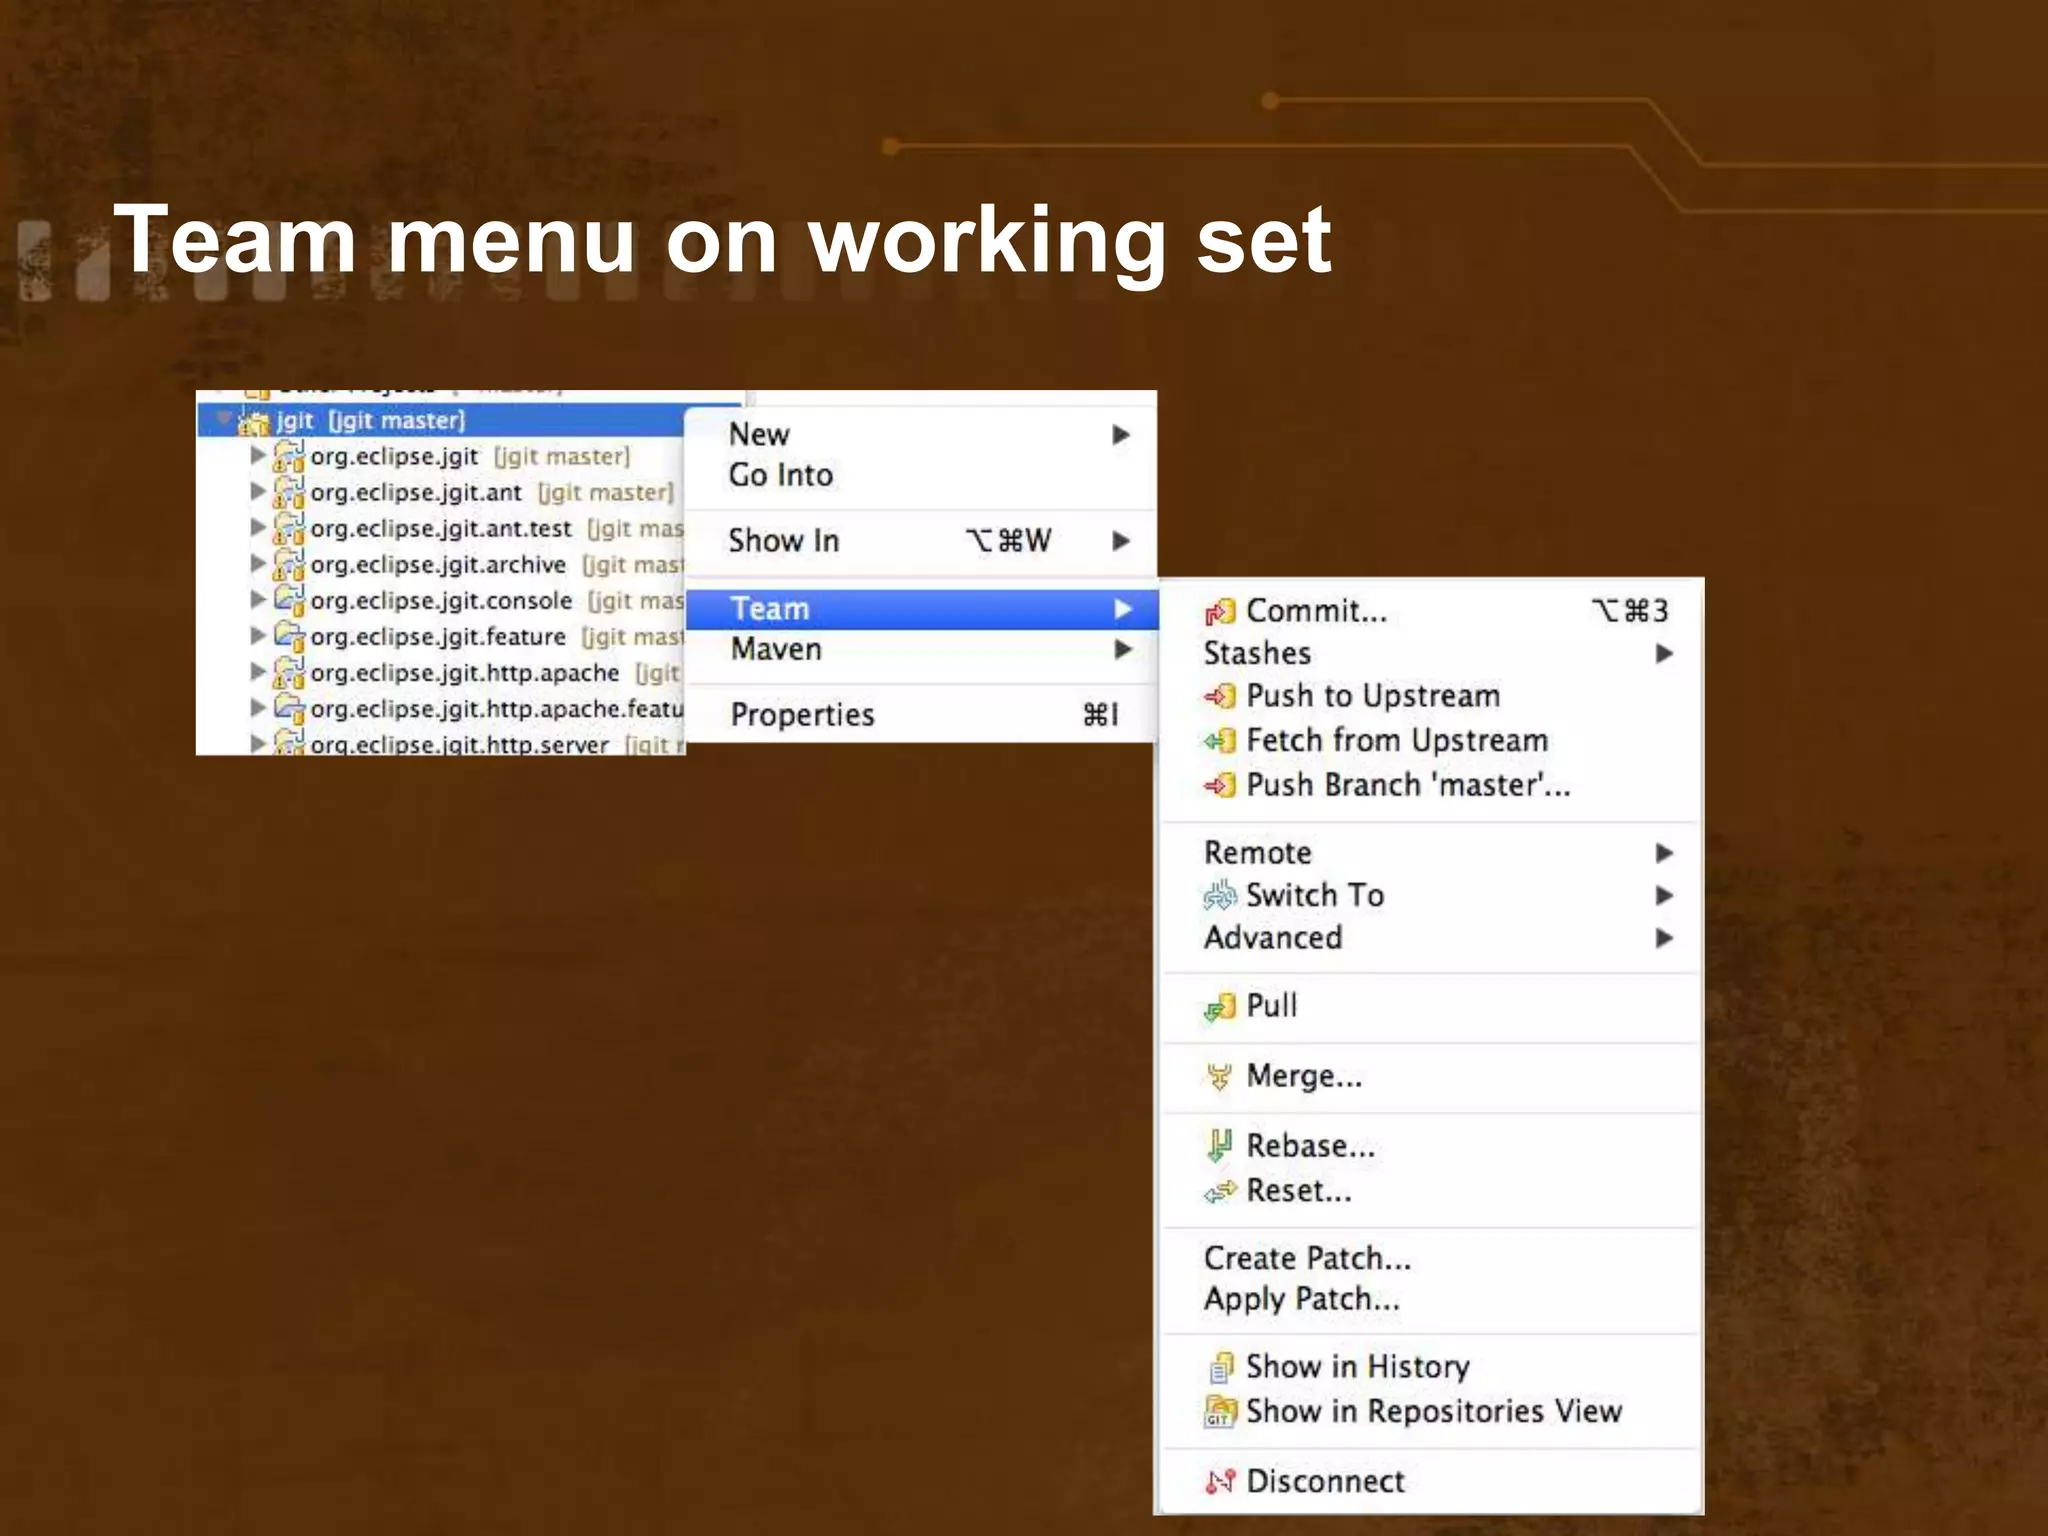Open Properties from the context menu

click(x=921, y=715)
